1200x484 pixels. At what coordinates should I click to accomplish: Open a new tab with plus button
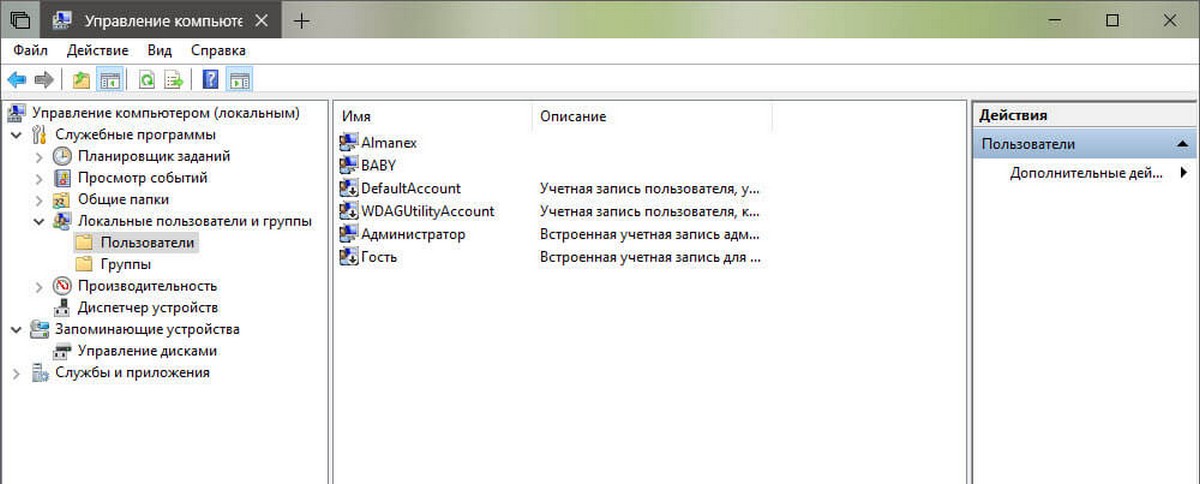coord(301,20)
